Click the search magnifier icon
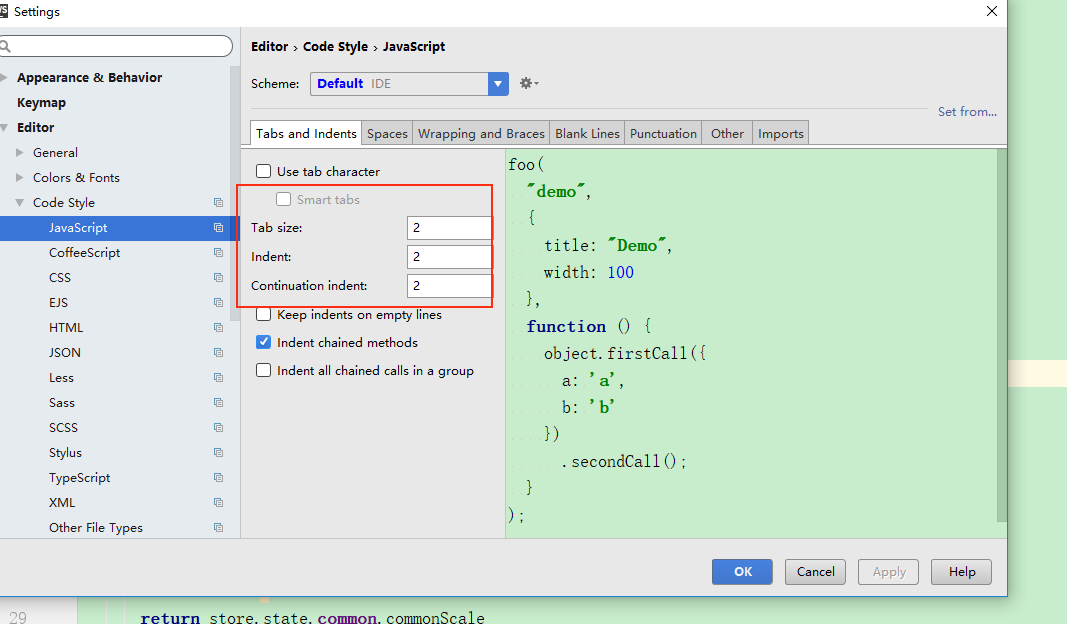Image resolution: width=1067 pixels, height=624 pixels. pyautogui.click(x=5, y=46)
